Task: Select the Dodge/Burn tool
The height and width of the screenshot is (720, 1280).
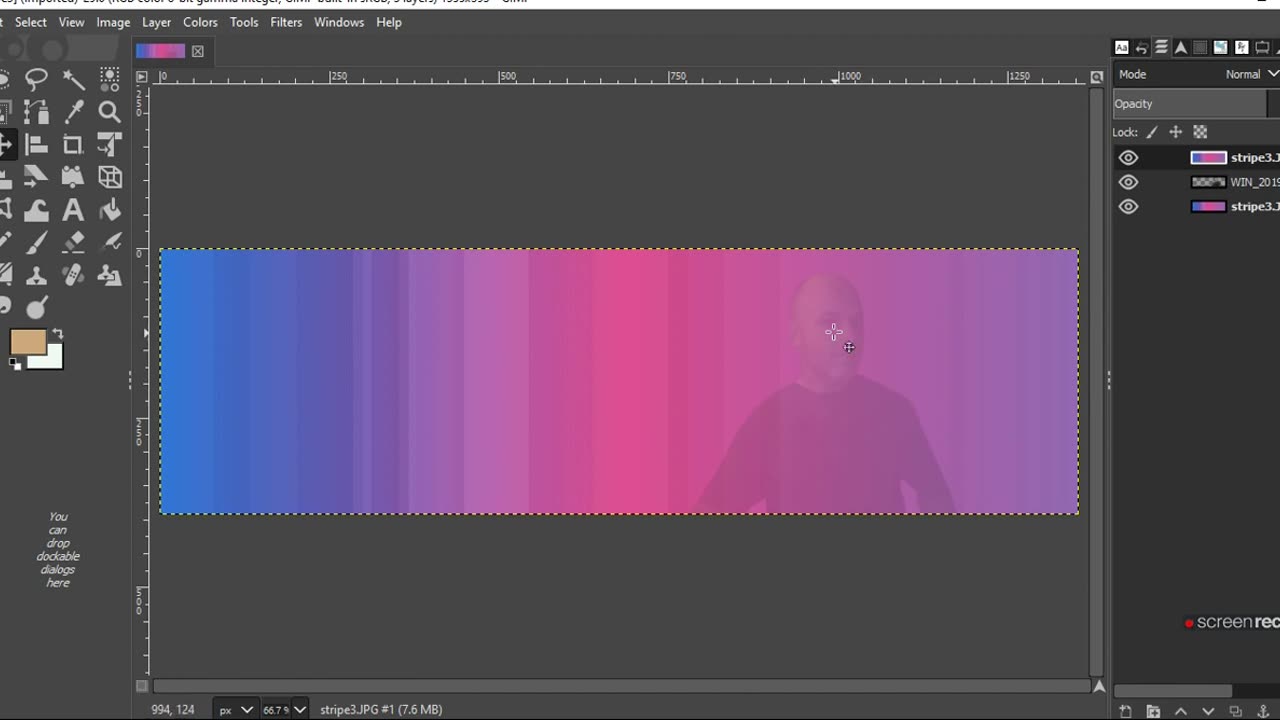Action: tap(37, 307)
